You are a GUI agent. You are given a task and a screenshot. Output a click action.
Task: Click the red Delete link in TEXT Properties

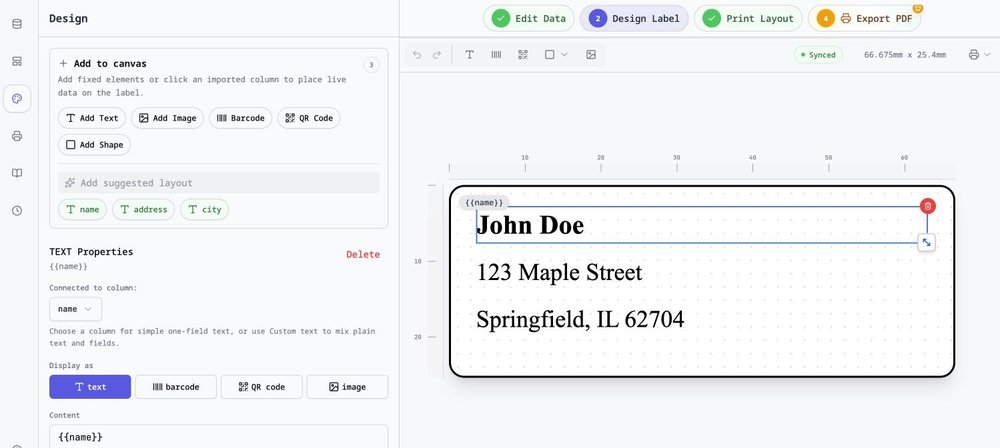pos(363,254)
